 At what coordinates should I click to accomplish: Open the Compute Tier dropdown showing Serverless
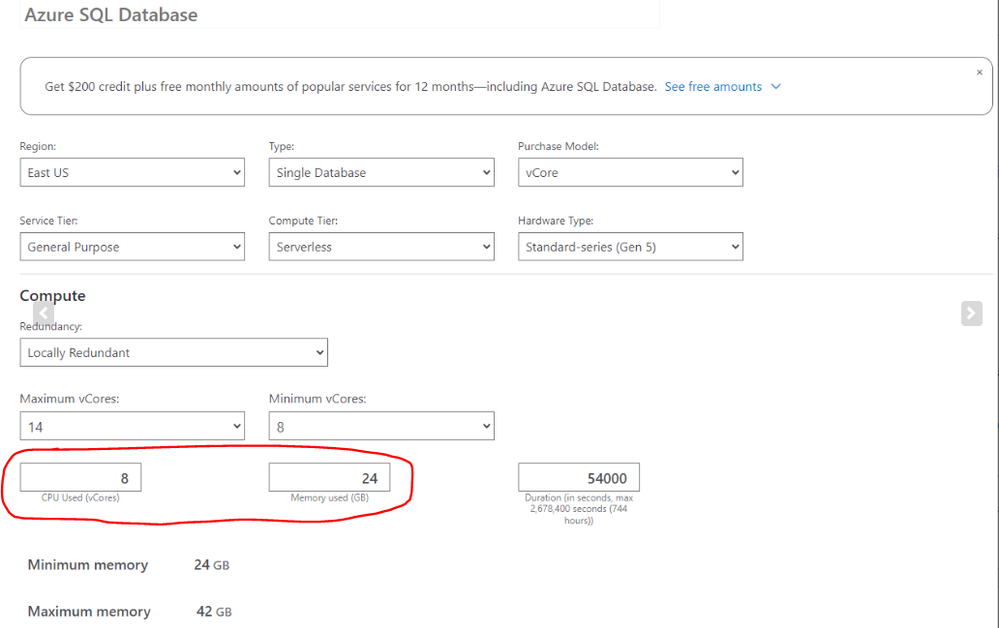(381, 247)
